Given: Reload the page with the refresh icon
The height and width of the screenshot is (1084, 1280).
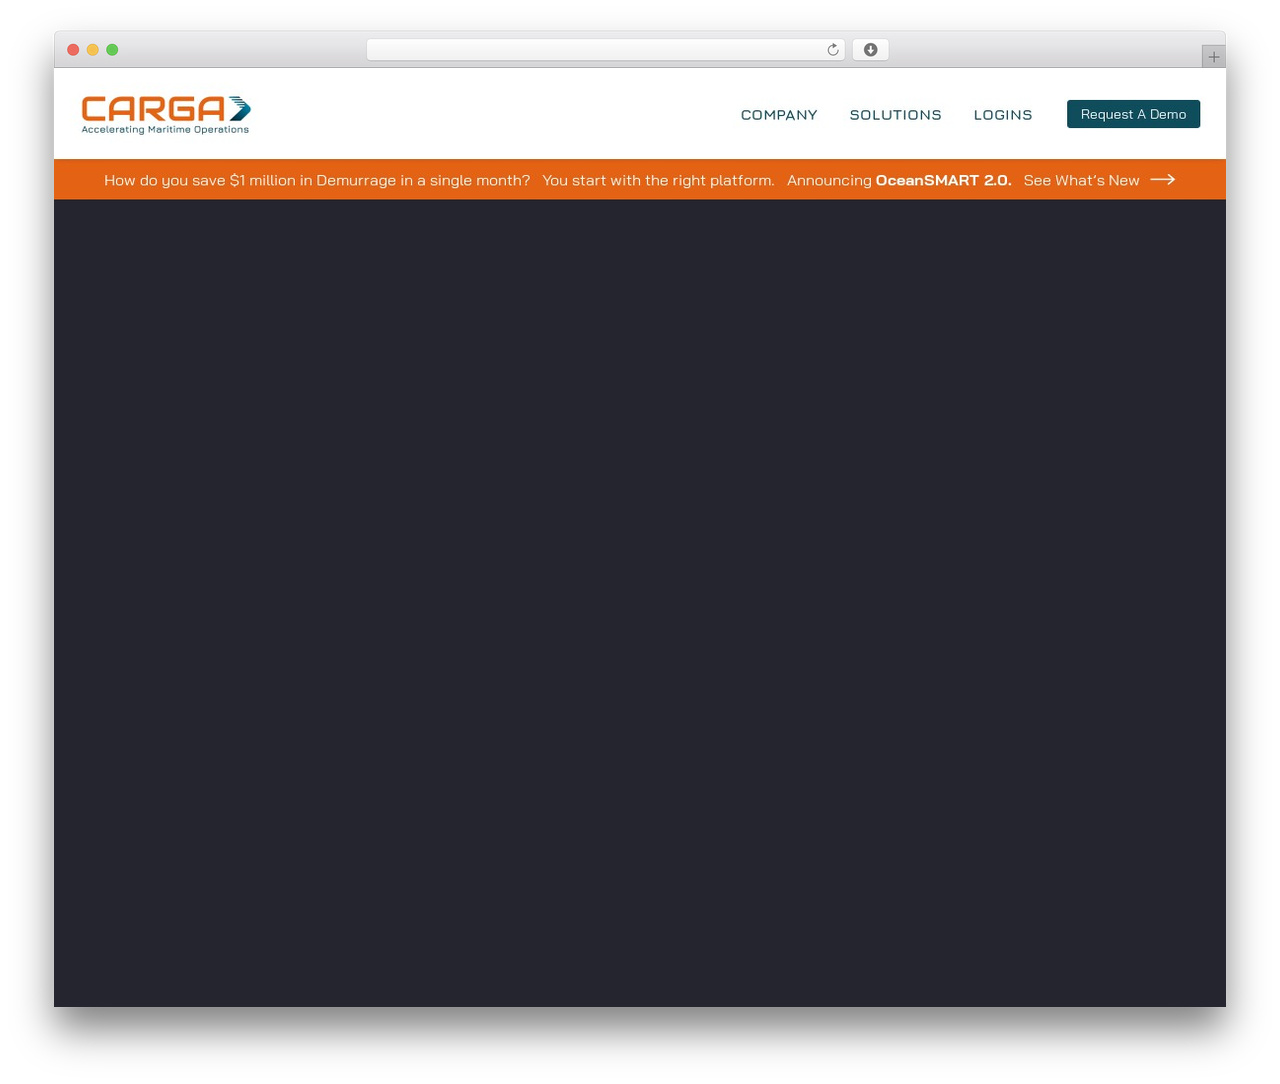Looking at the screenshot, I should click(x=832, y=50).
